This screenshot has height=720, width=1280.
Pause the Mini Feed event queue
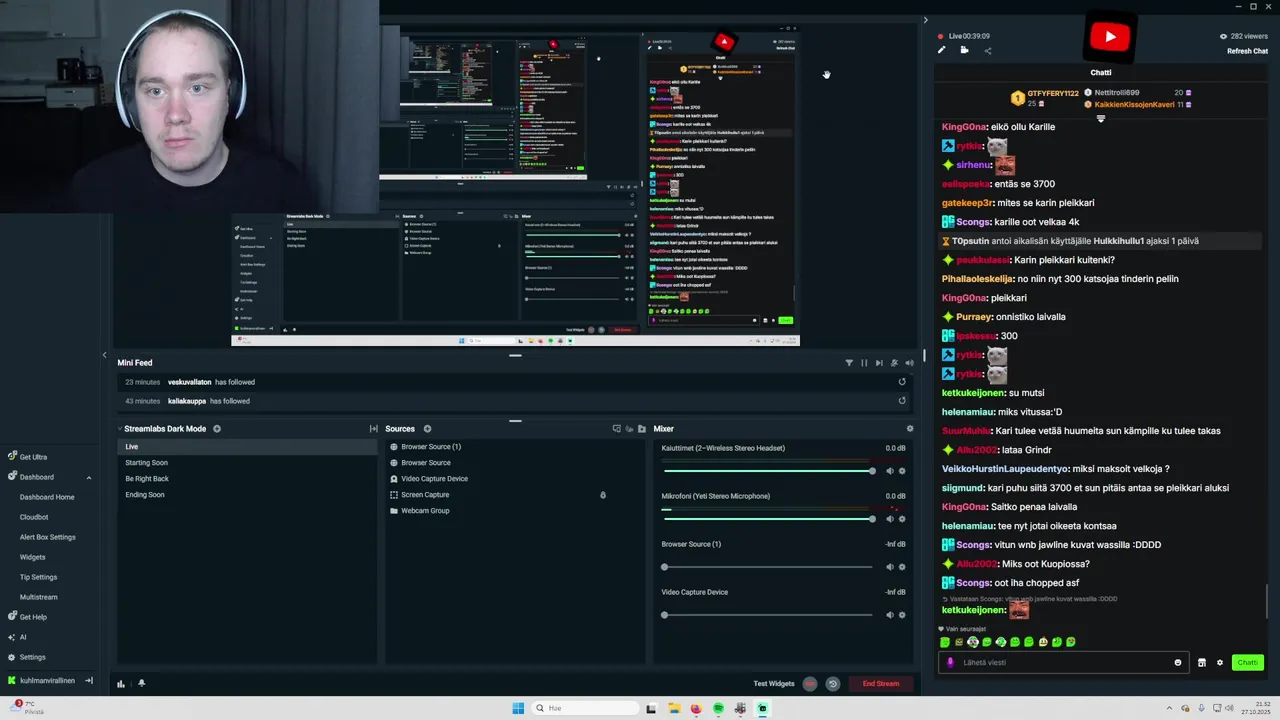[x=864, y=363]
